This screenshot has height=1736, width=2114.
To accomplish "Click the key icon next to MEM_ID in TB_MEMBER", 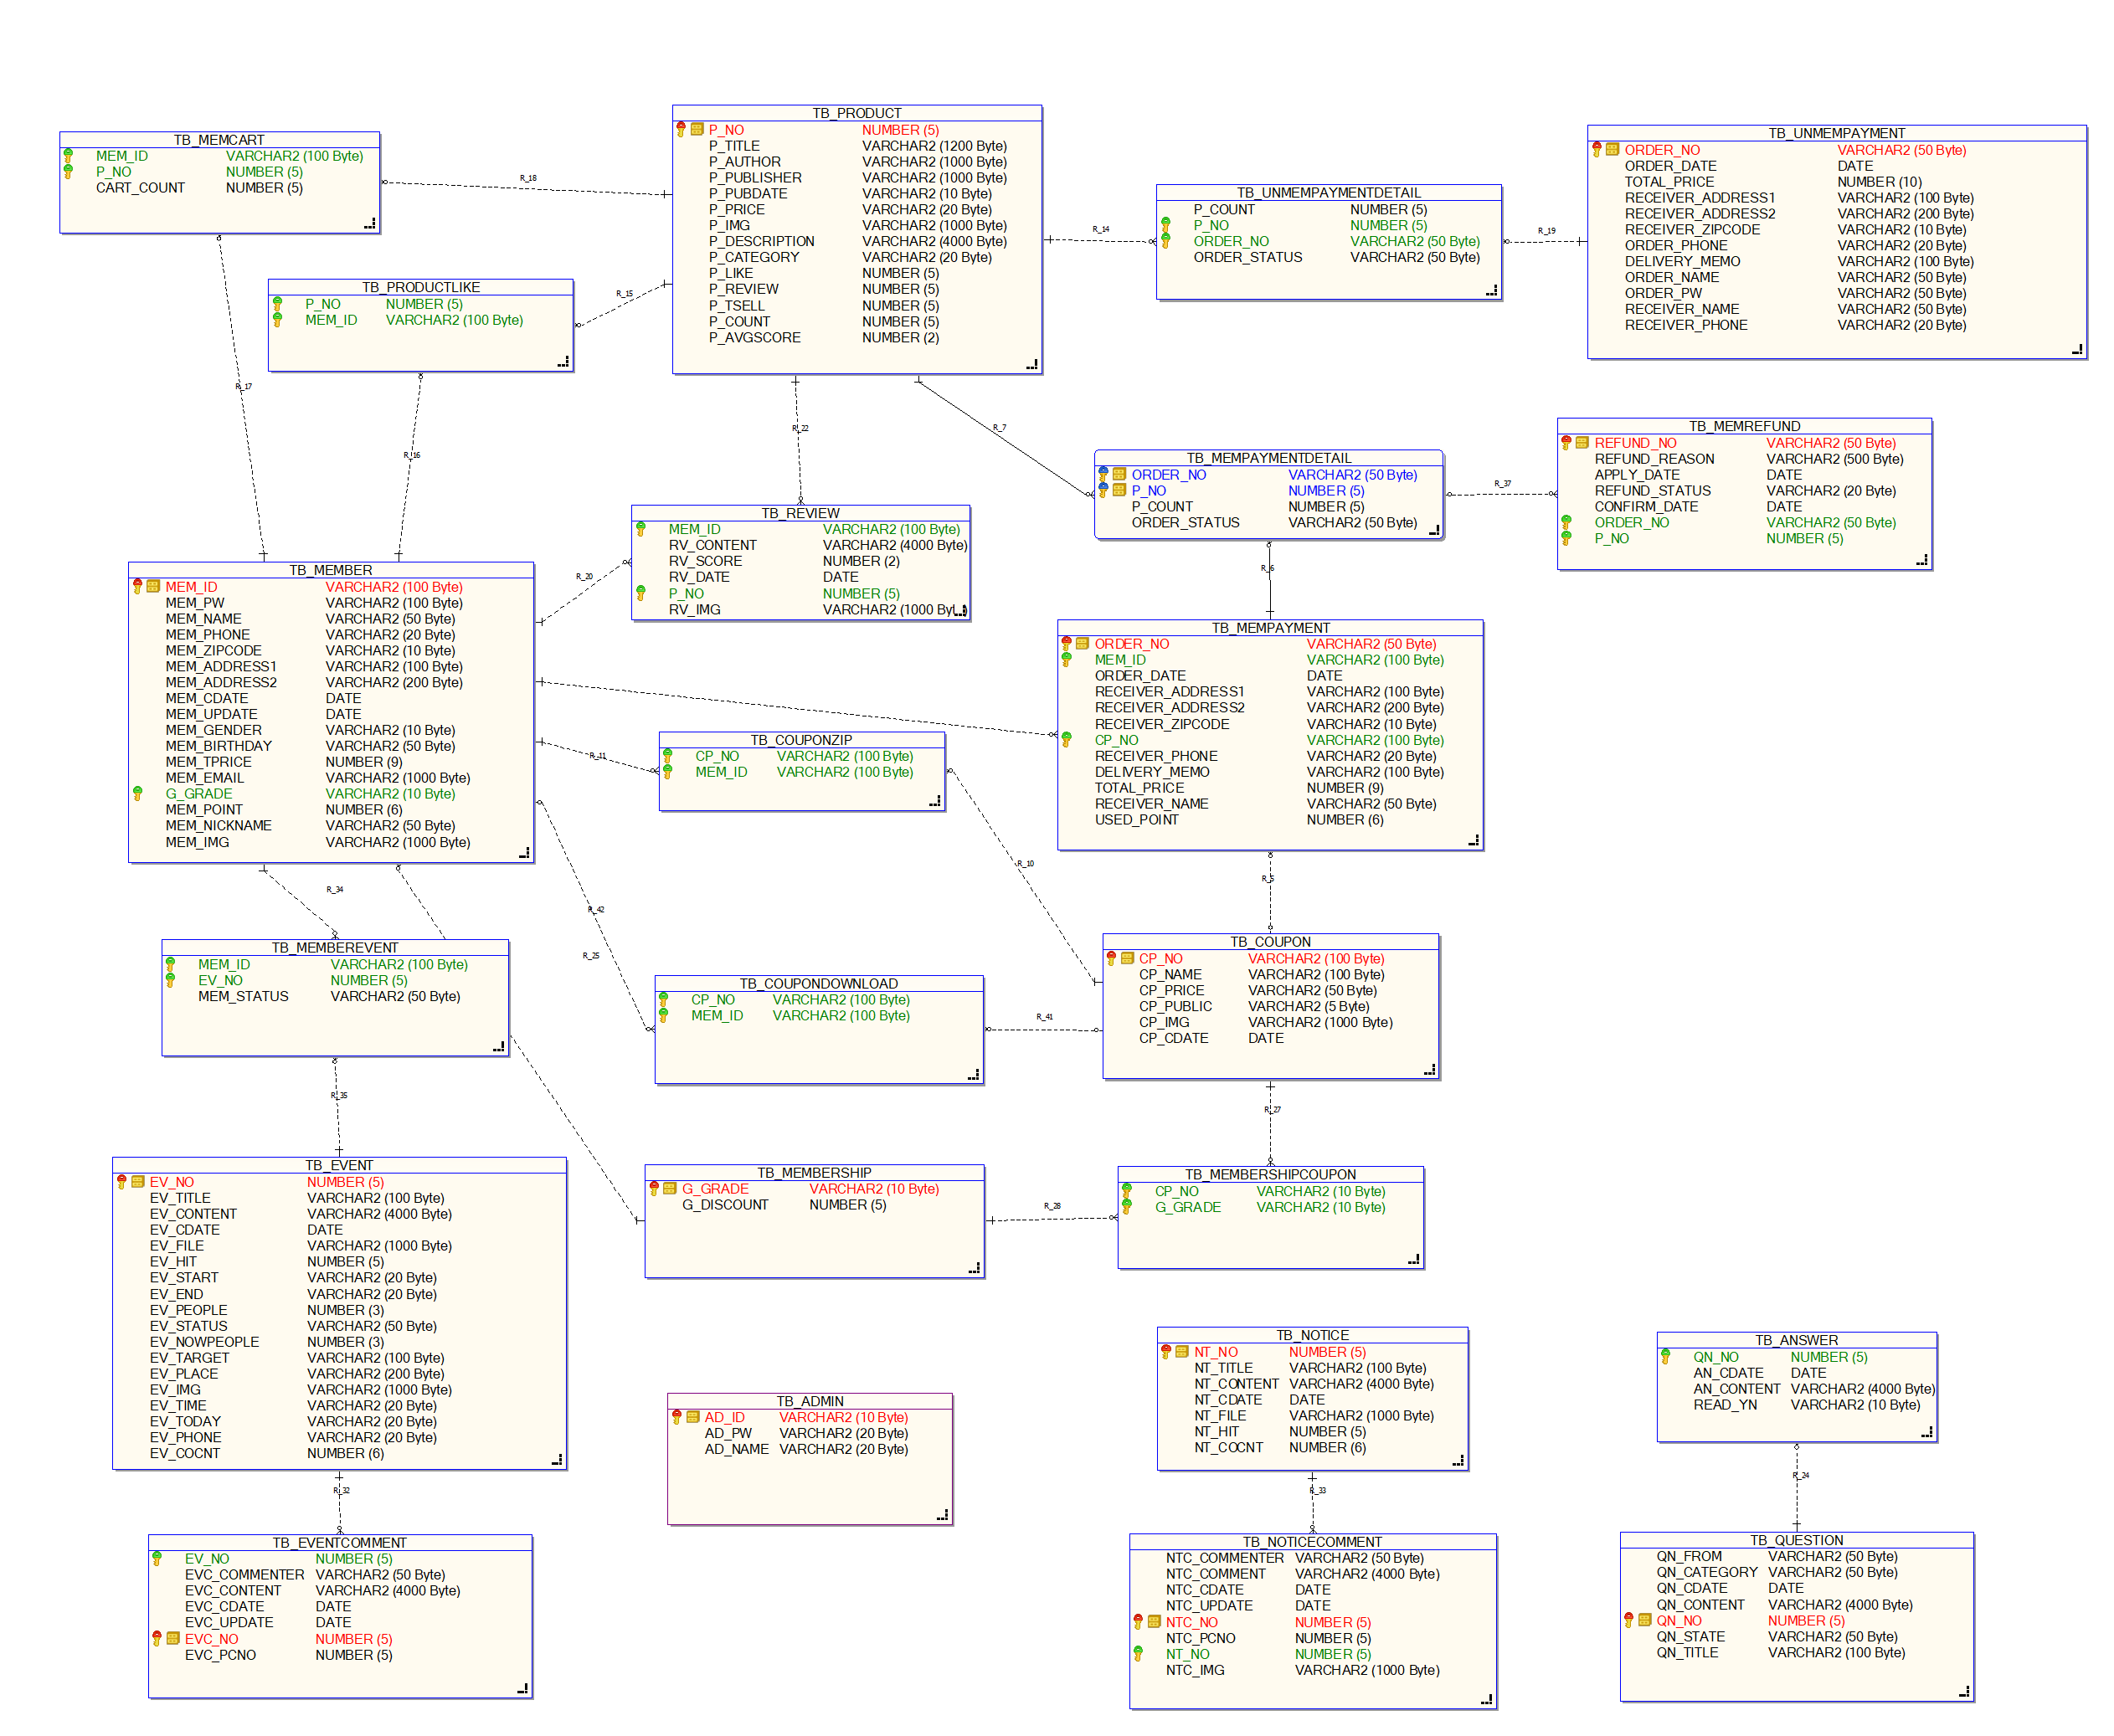I will click(x=138, y=587).
